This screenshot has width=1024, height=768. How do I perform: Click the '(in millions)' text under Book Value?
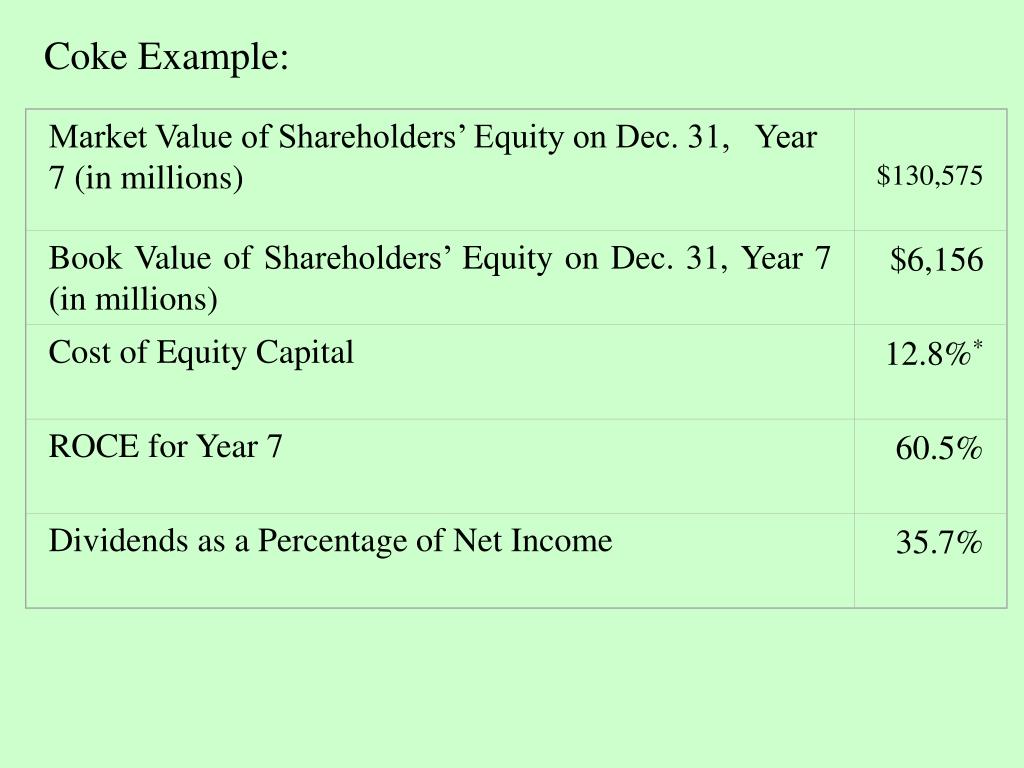[x=133, y=299]
